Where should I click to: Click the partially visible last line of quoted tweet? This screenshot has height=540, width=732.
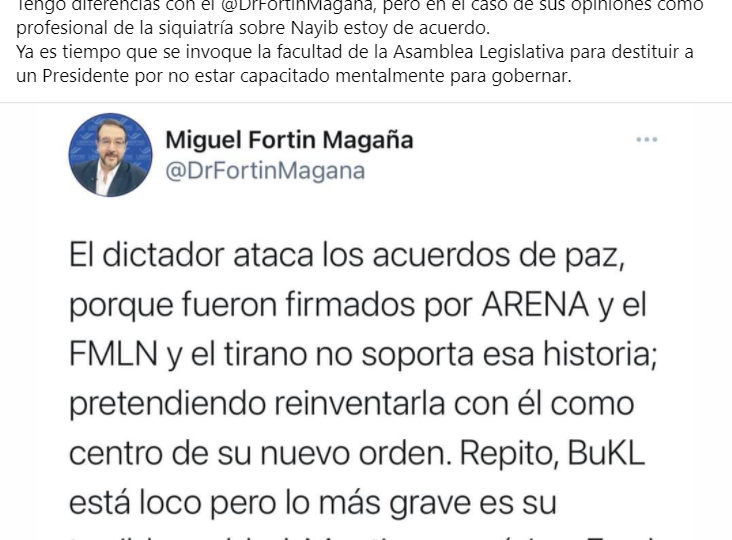[364, 537]
